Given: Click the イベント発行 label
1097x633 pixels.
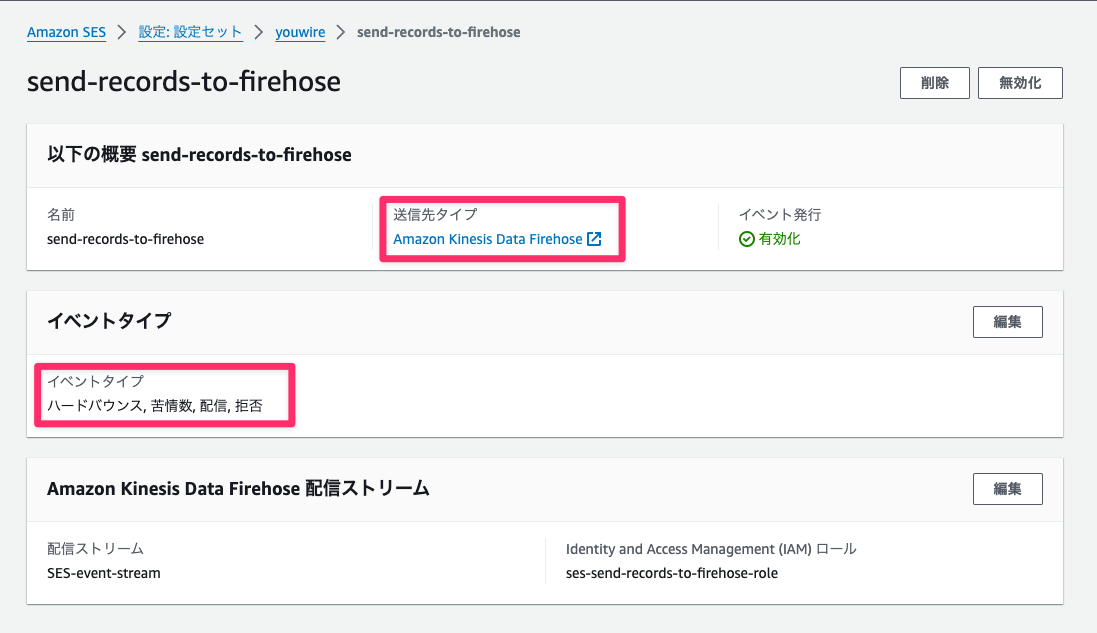Looking at the screenshot, I should (780, 215).
